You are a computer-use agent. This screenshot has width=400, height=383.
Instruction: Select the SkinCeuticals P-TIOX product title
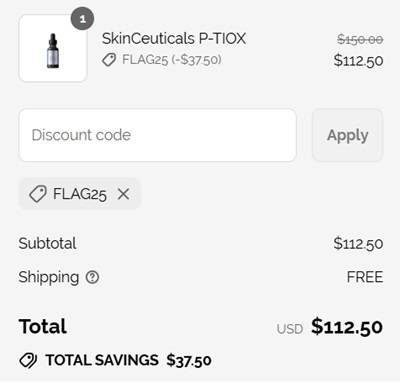[x=174, y=38]
